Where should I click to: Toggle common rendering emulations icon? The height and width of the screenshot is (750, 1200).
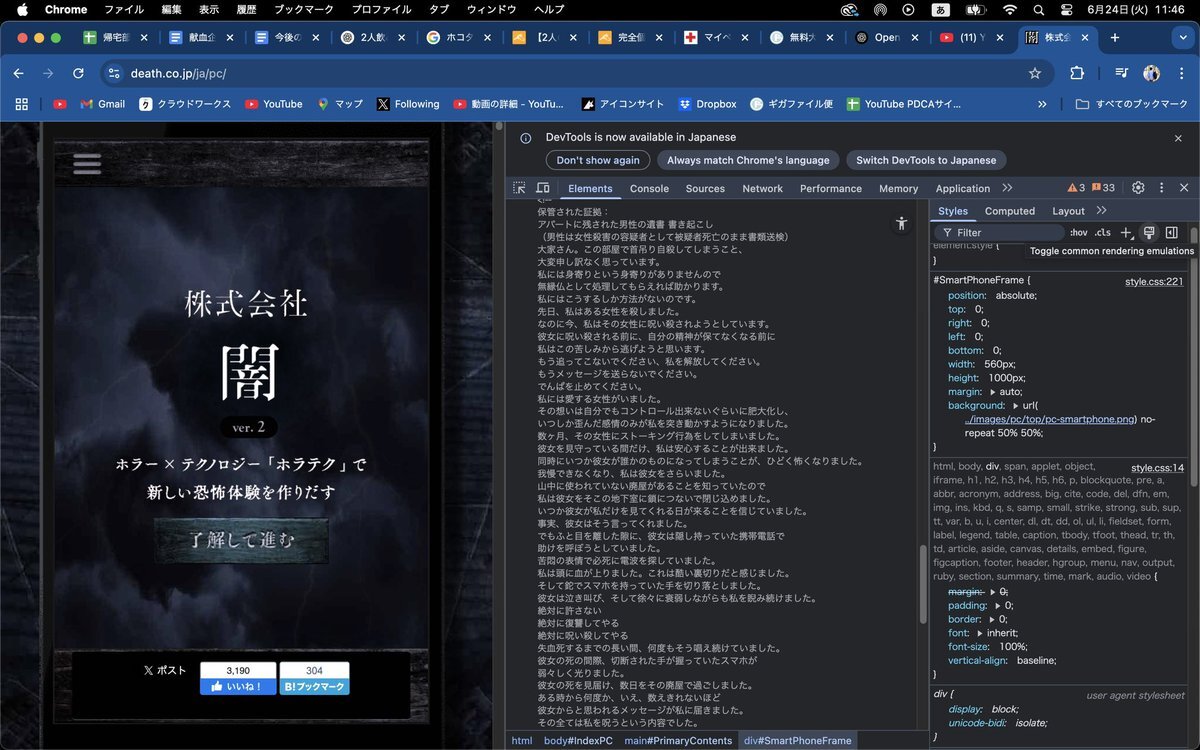click(1149, 232)
